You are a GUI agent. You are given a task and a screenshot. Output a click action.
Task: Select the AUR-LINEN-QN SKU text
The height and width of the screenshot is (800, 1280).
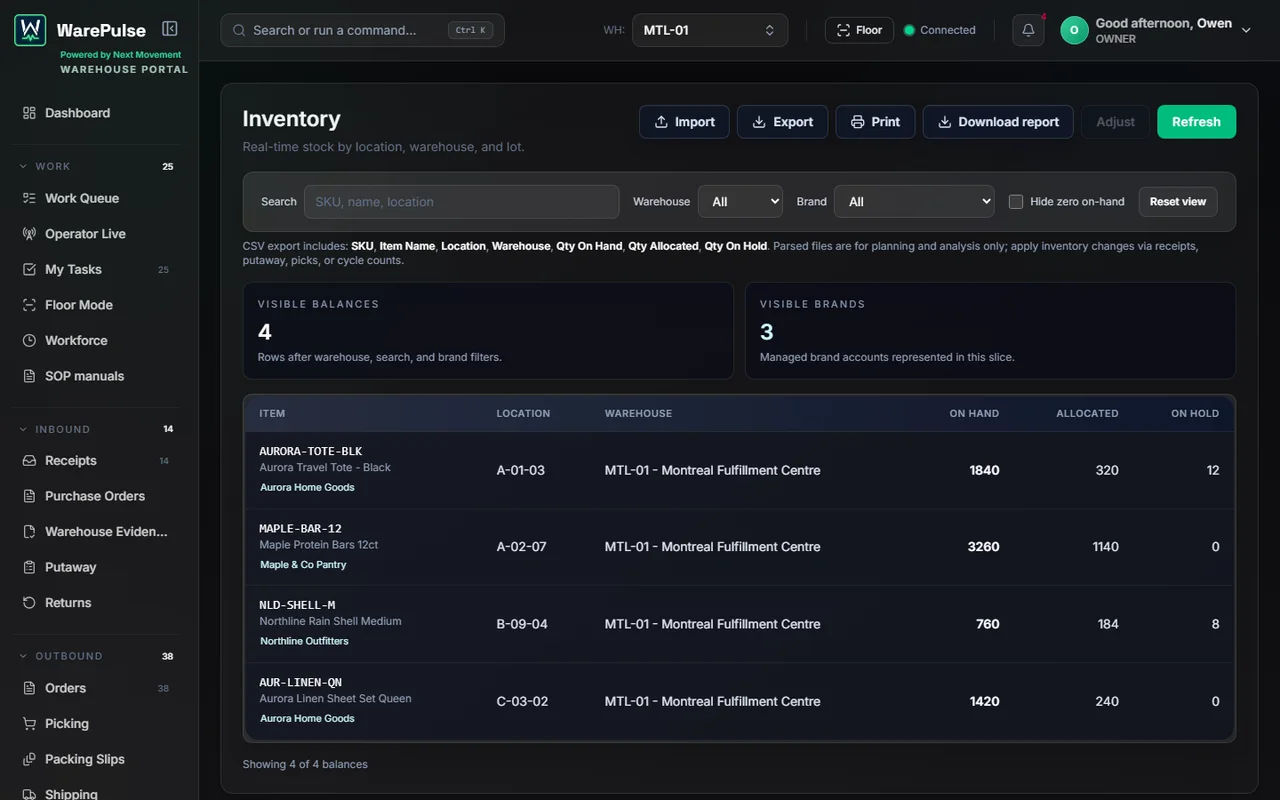click(x=300, y=682)
